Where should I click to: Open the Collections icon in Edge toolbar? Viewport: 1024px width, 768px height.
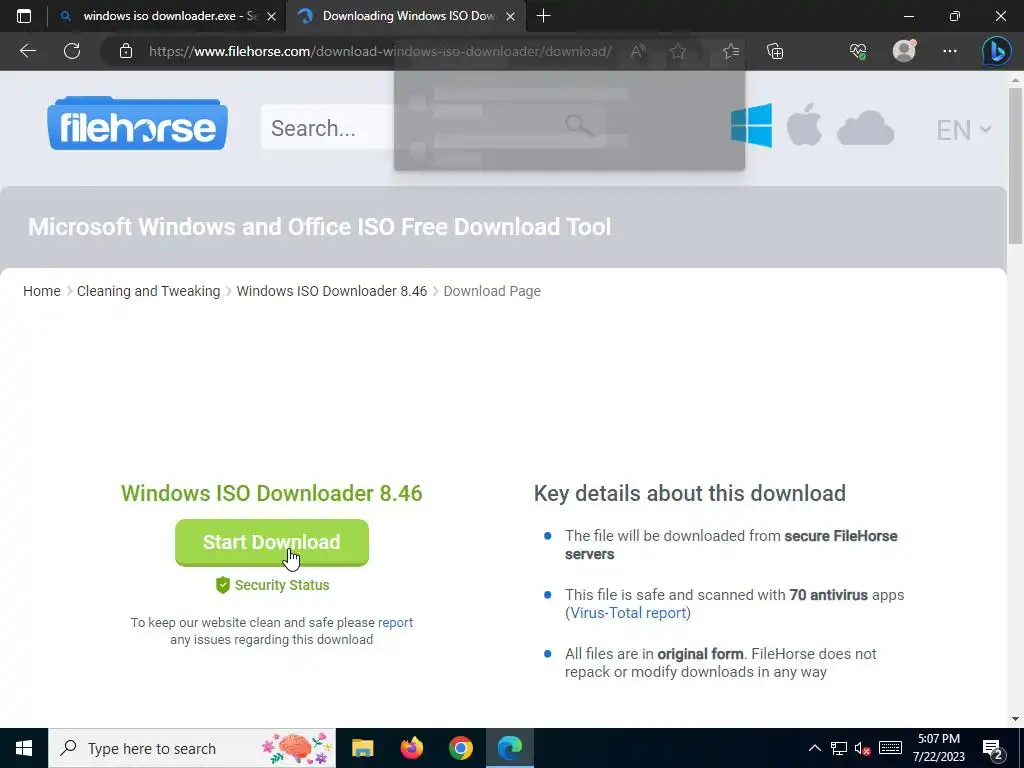775,51
